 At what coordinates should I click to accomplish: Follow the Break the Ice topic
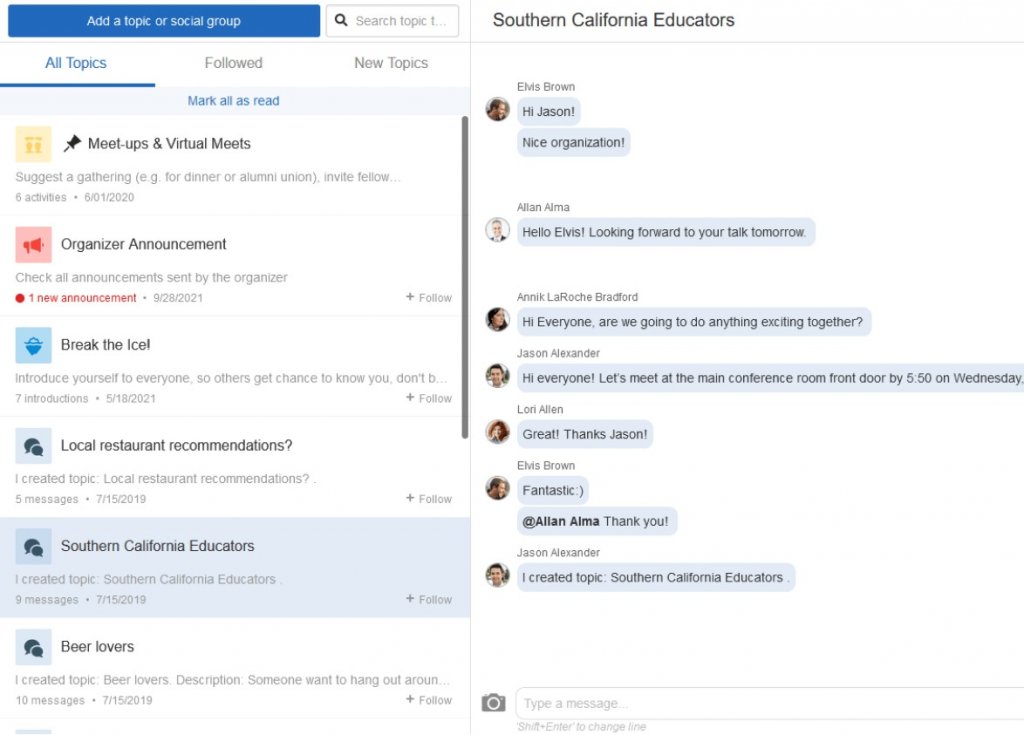click(428, 398)
